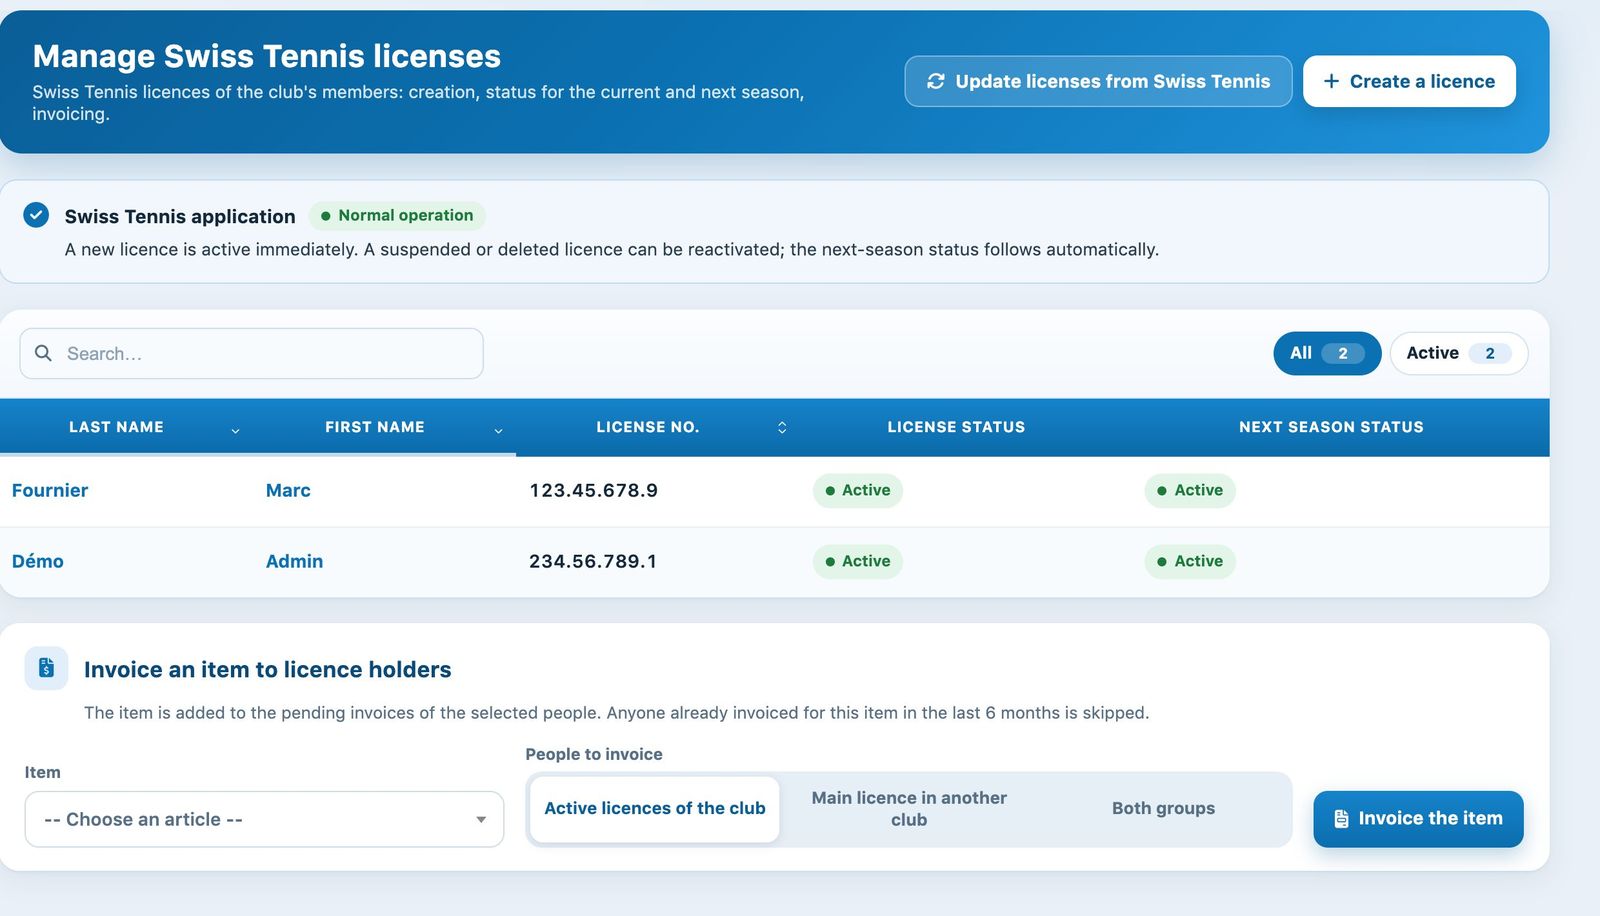This screenshot has width=1600, height=916.
Task: Click the People to invoice label
Action: [x=594, y=754]
